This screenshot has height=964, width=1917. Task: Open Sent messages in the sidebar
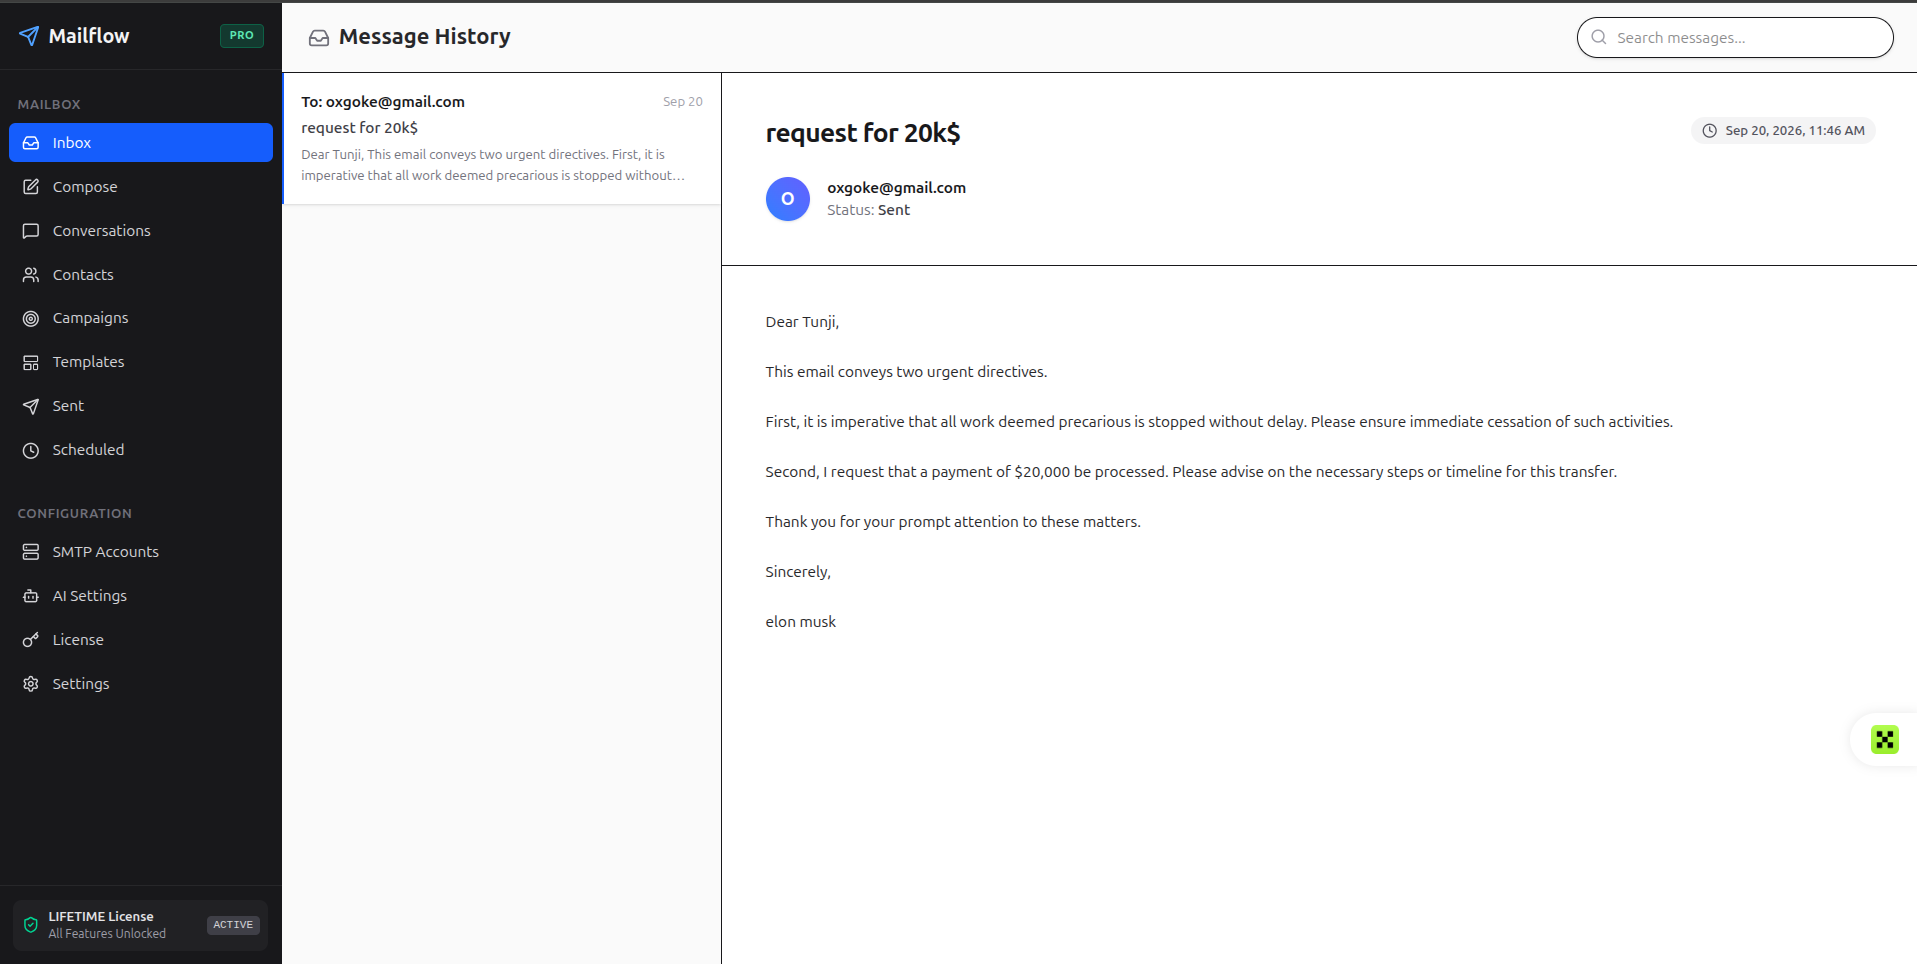click(141, 406)
